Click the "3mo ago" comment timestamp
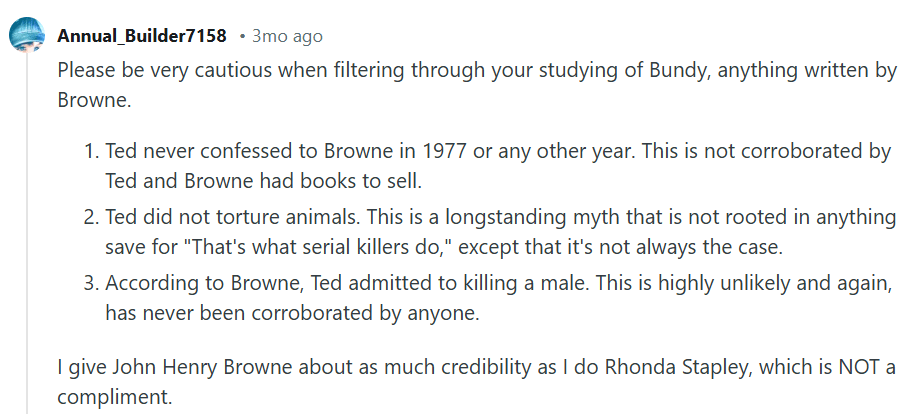The height and width of the screenshot is (414, 919). (x=287, y=36)
